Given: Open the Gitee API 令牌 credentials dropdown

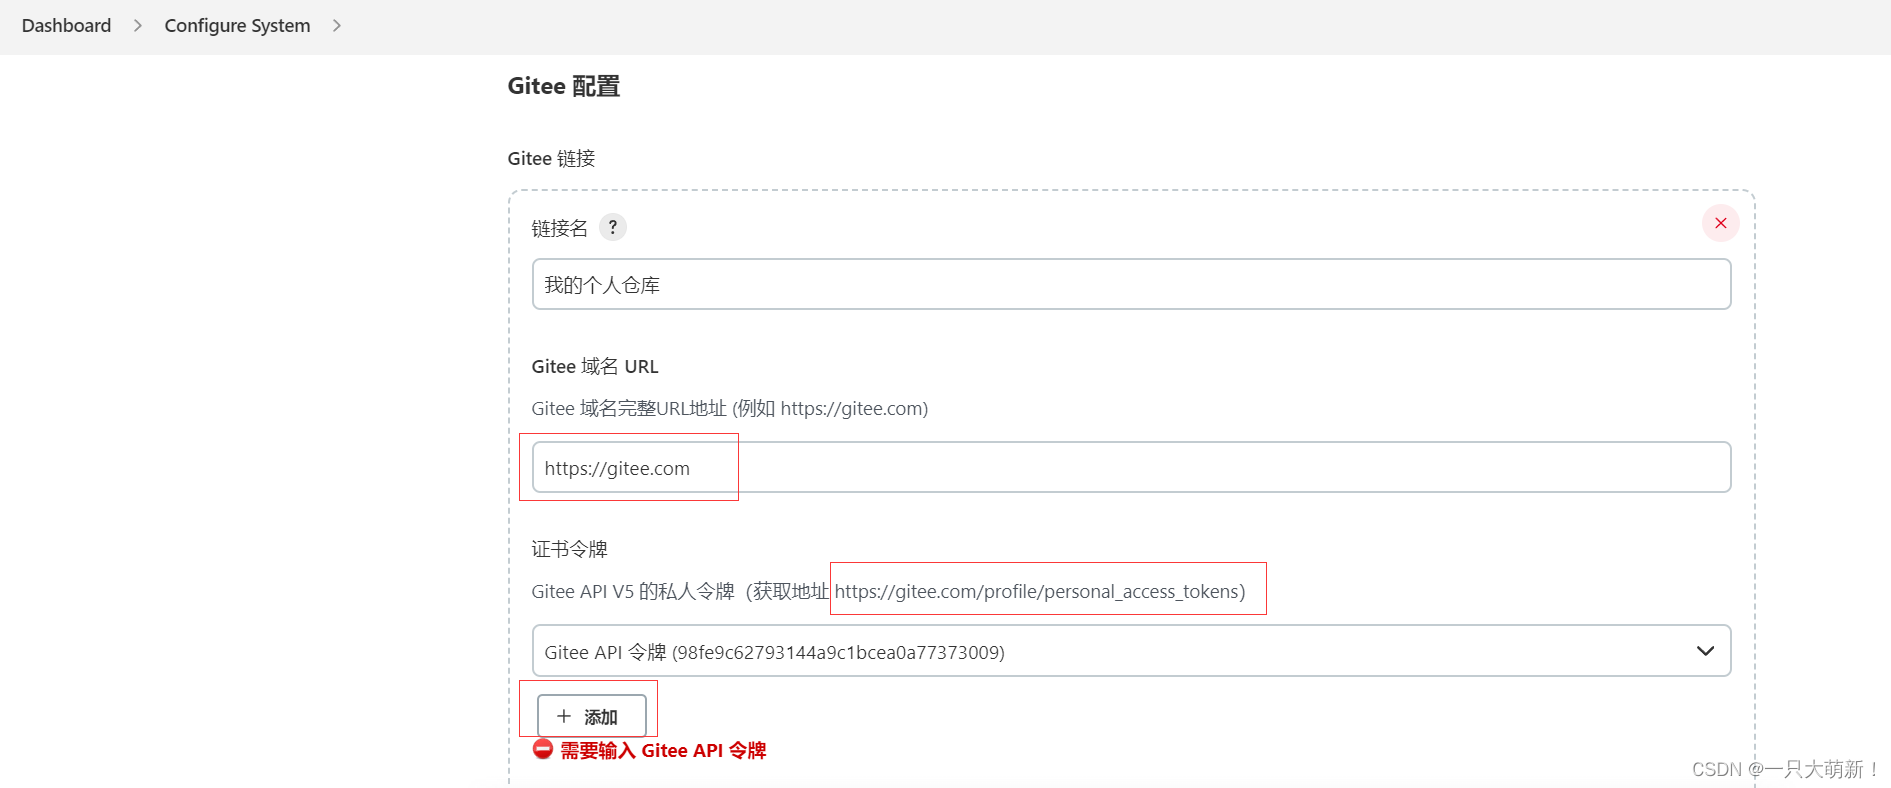Looking at the screenshot, I should click(x=1131, y=651).
